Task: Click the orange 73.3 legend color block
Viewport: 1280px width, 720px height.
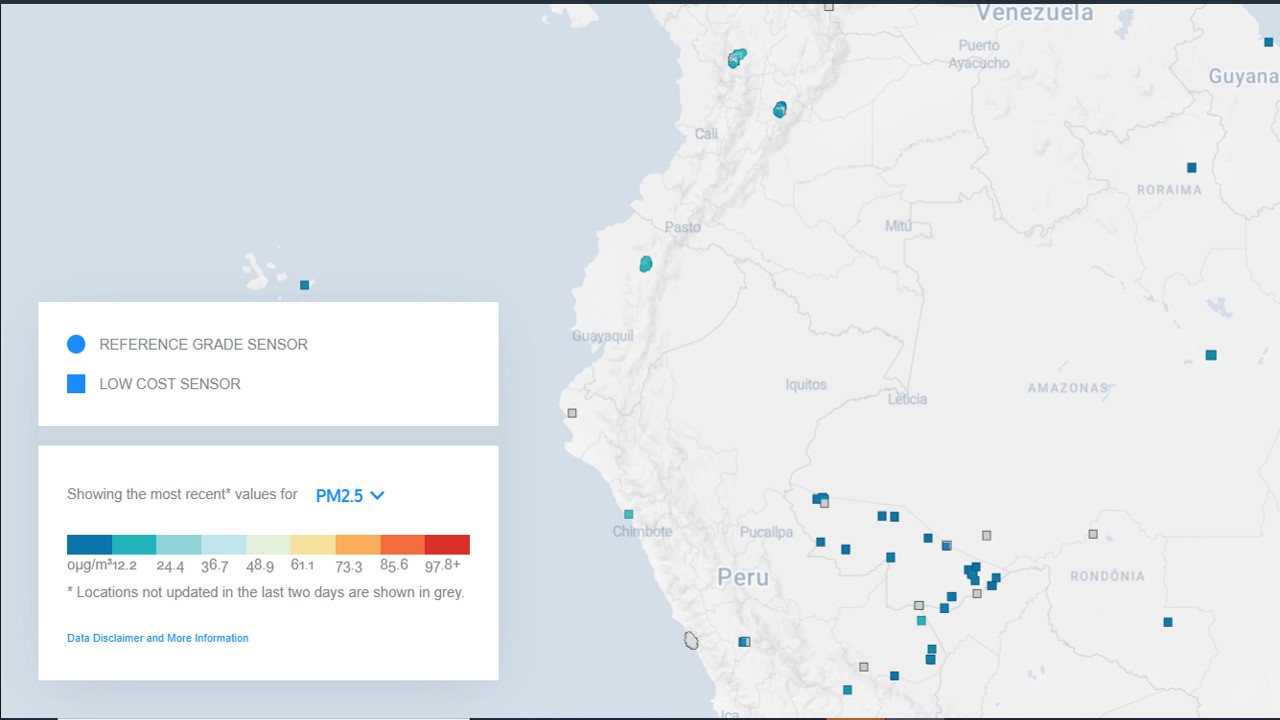Action: tap(358, 545)
